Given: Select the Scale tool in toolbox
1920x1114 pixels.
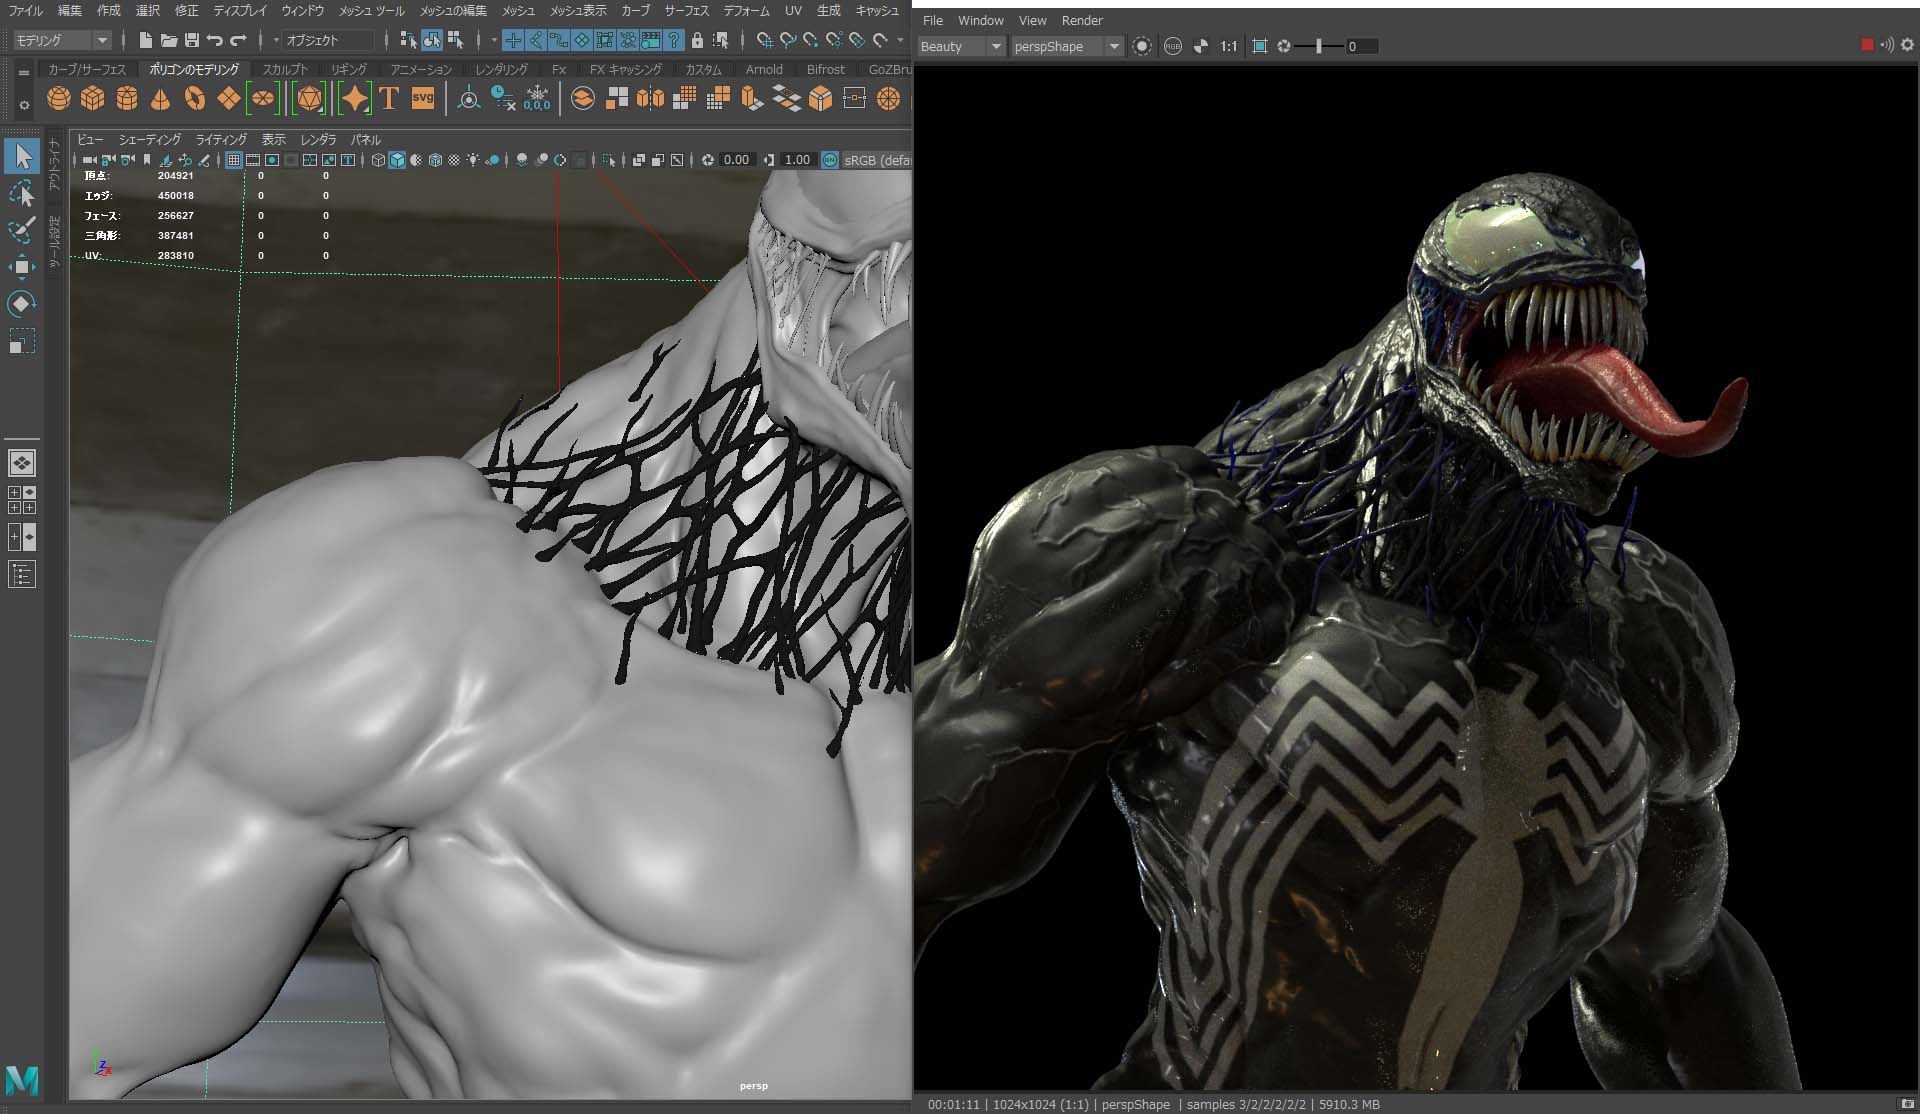Looking at the screenshot, I should tap(22, 341).
